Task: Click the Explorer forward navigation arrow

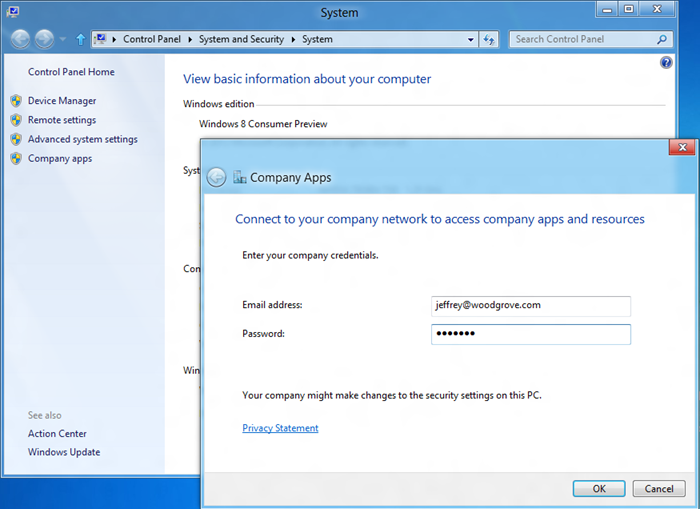Action: (44, 40)
